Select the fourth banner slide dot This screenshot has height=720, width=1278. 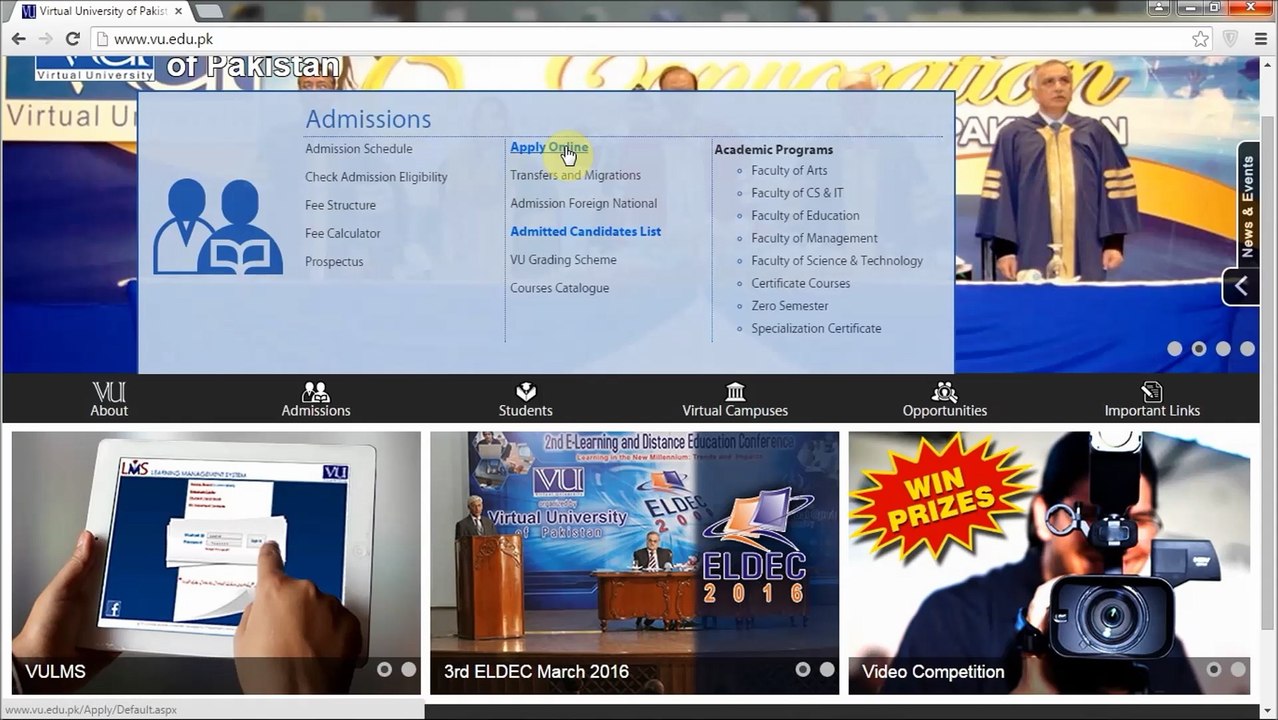point(1247,349)
